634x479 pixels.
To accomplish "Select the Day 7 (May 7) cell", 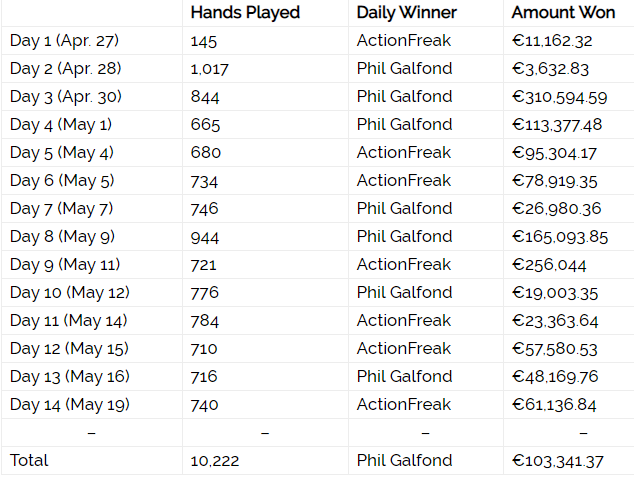I will (x=62, y=209).
